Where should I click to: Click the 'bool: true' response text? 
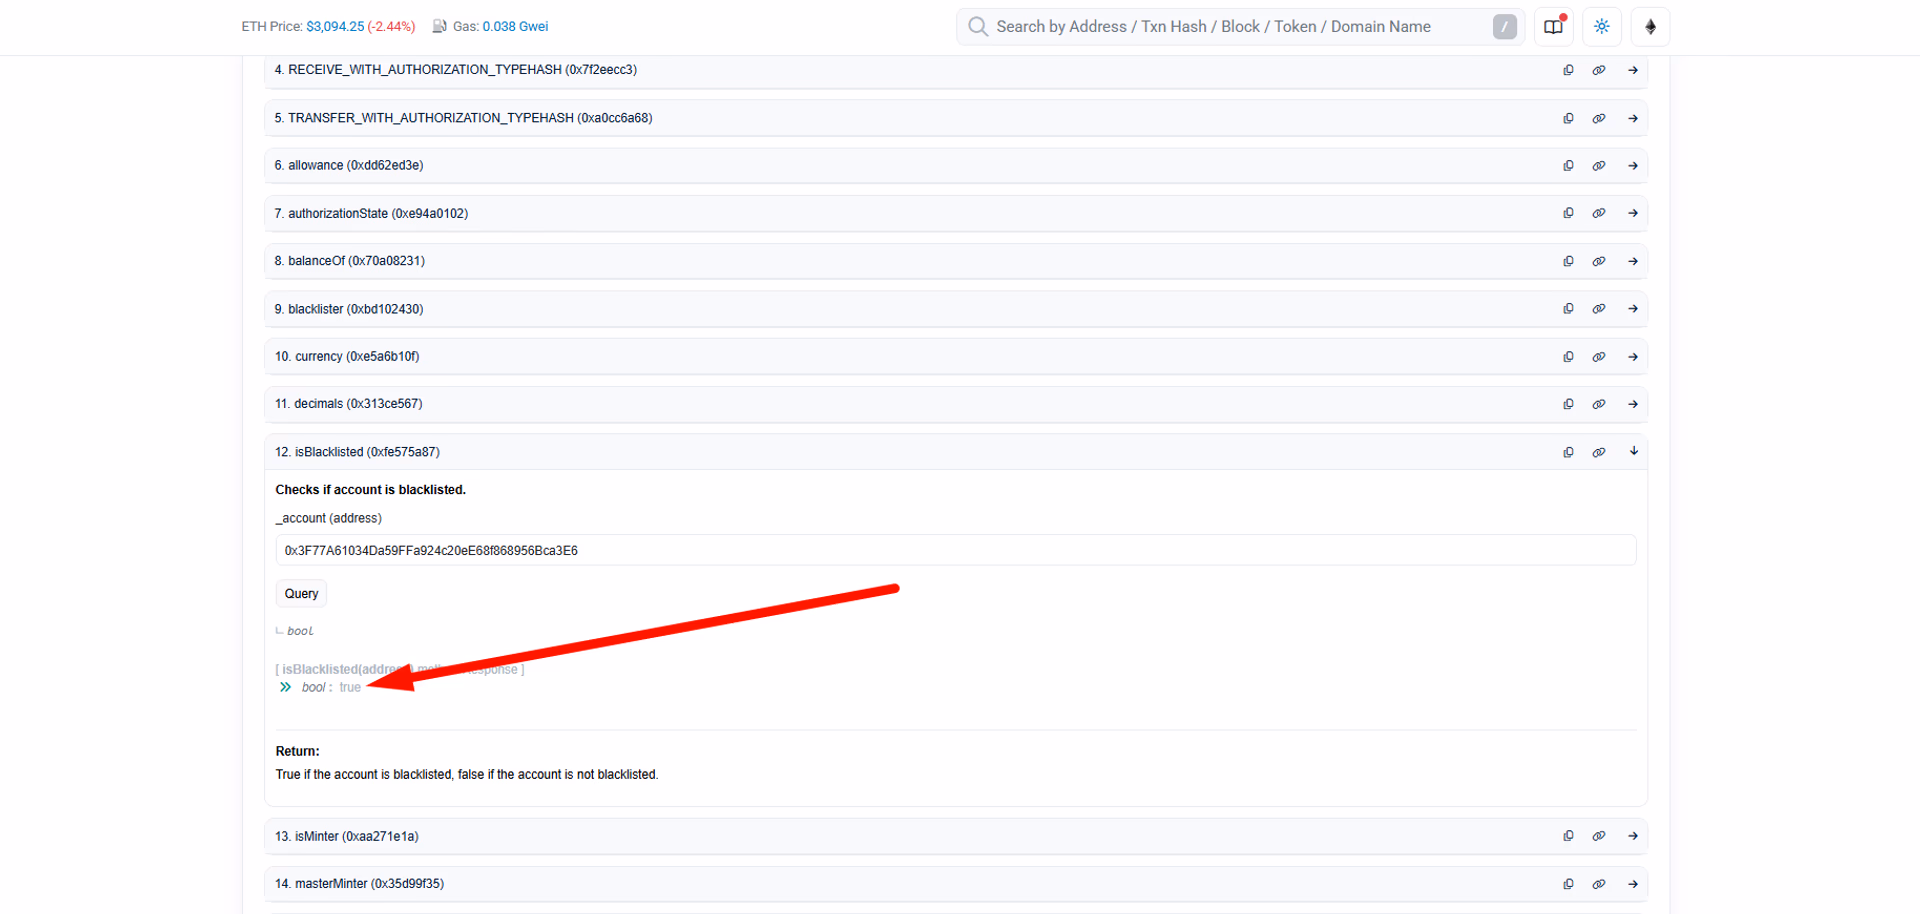point(331,688)
